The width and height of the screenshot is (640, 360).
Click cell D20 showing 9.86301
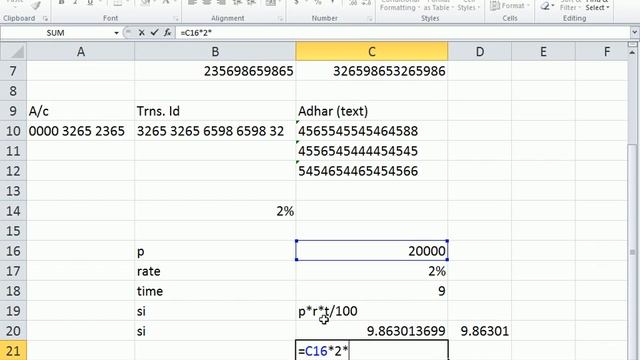(480, 331)
